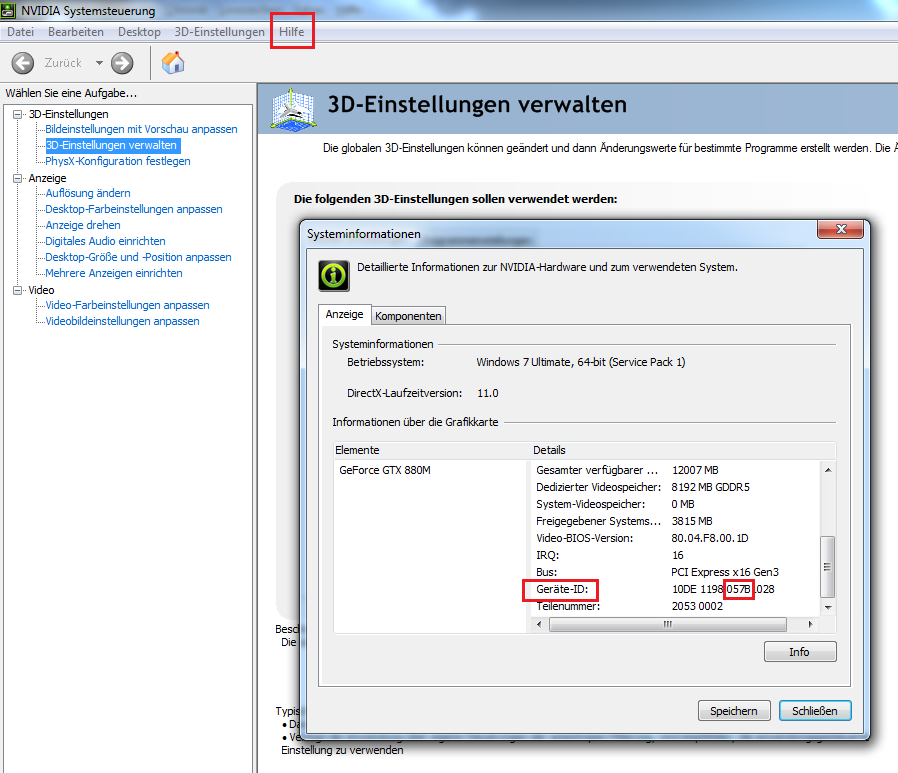Open Desktop-Größe und -Position anpassen

tap(139, 258)
